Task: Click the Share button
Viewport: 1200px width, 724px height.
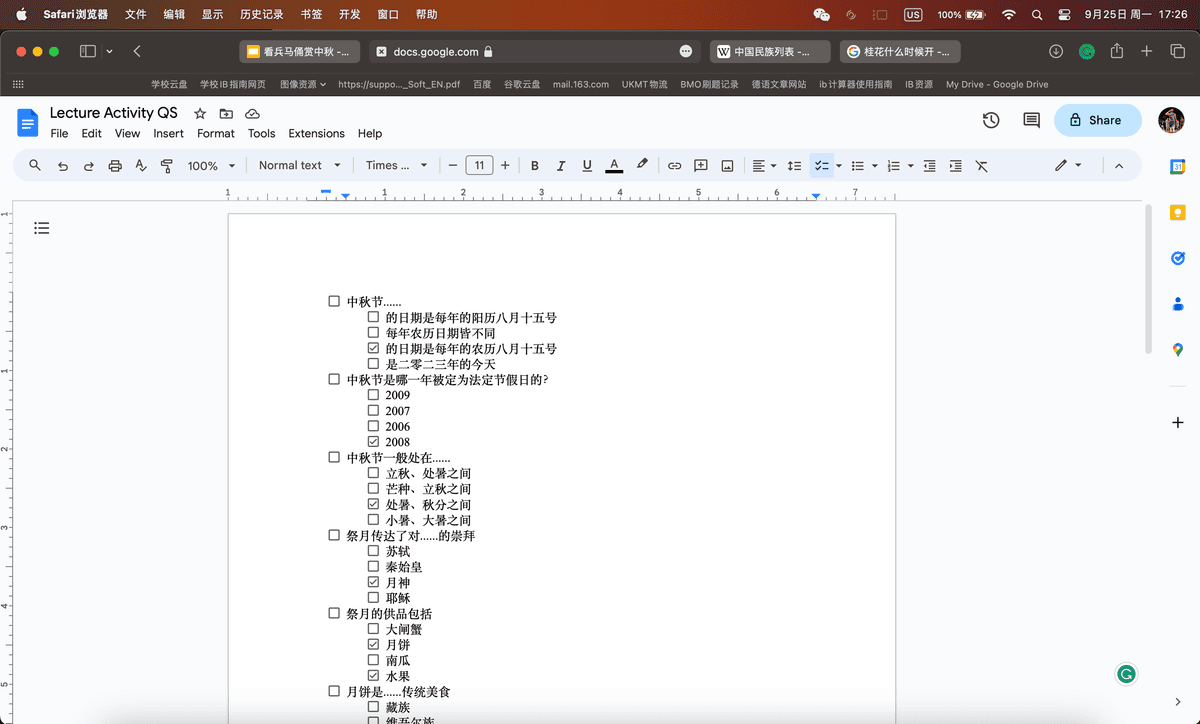Action: tap(1097, 120)
